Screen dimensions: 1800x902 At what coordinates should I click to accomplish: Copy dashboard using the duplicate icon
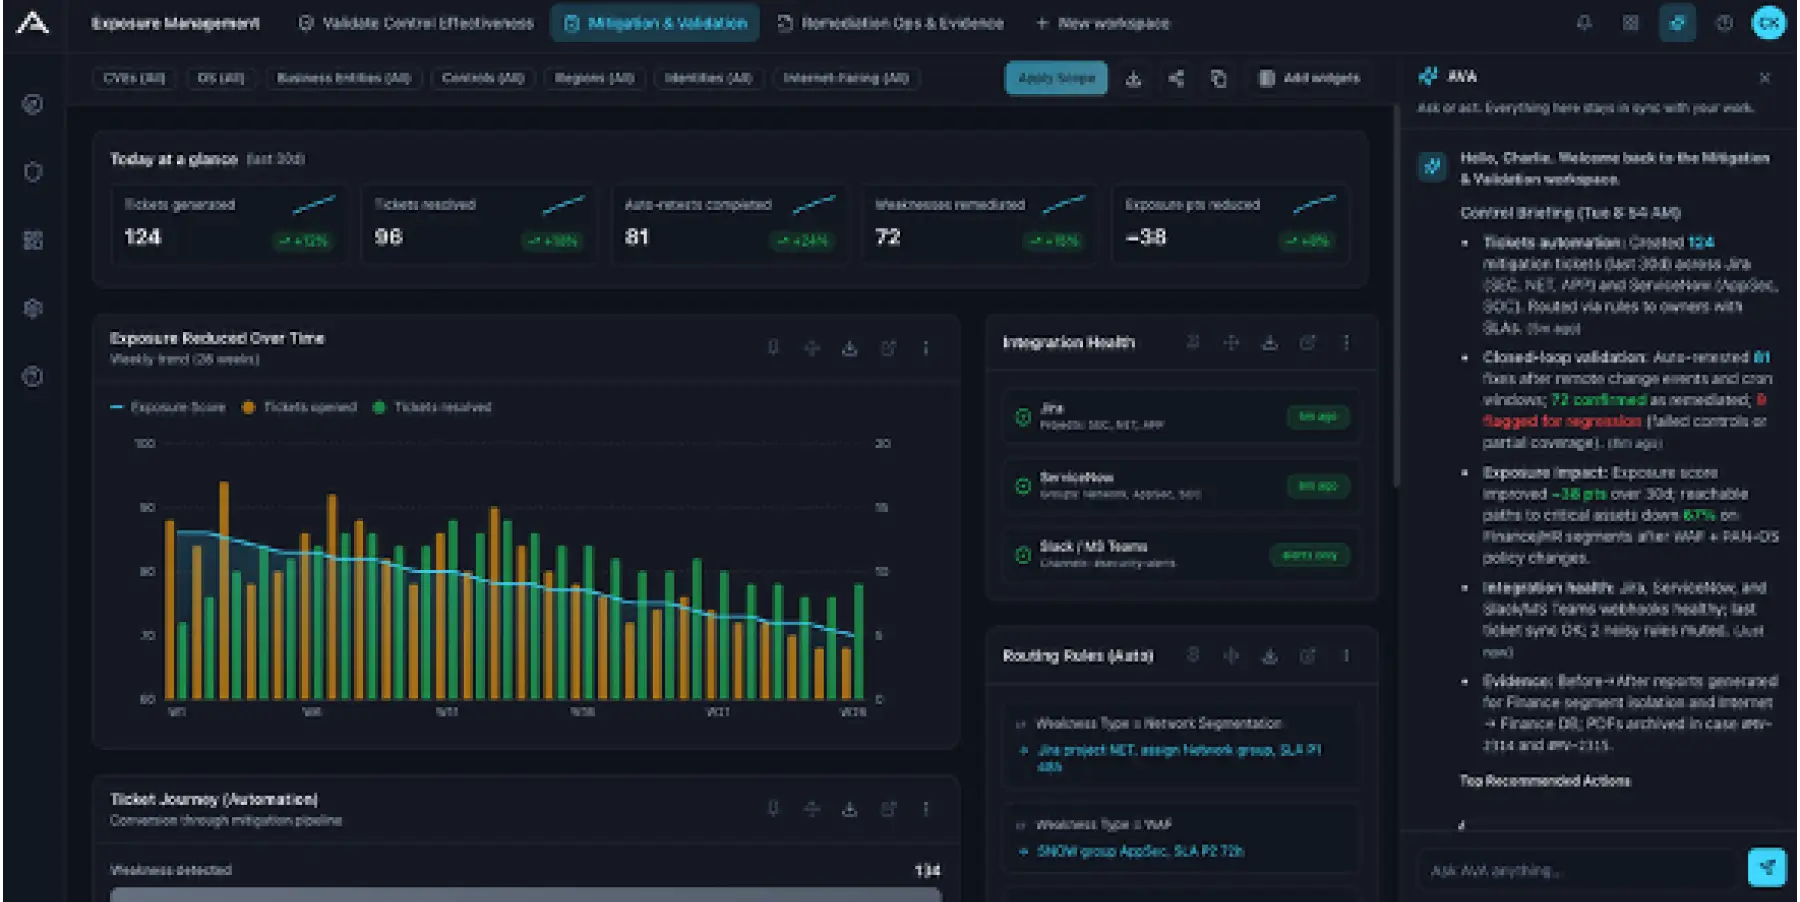click(x=1218, y=78)
